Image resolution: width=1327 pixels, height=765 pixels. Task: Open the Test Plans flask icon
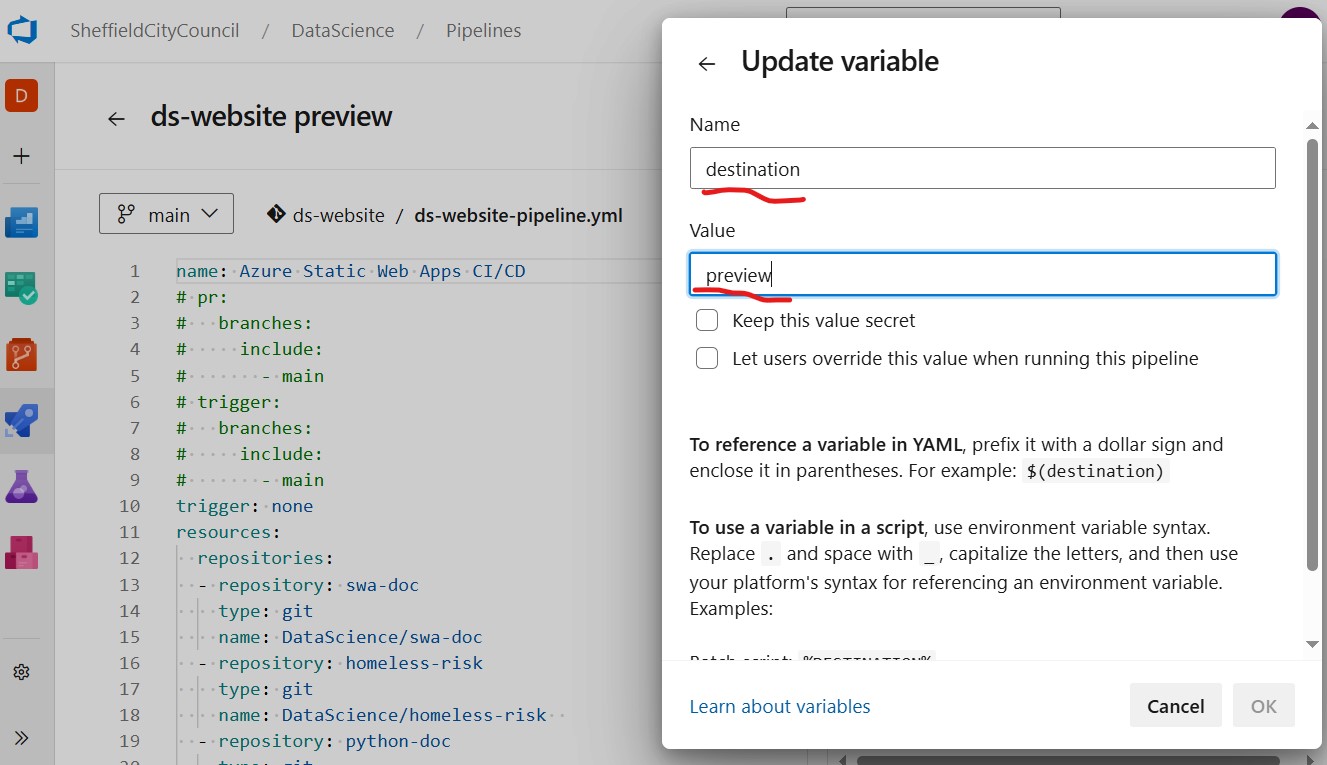[21, 486]
